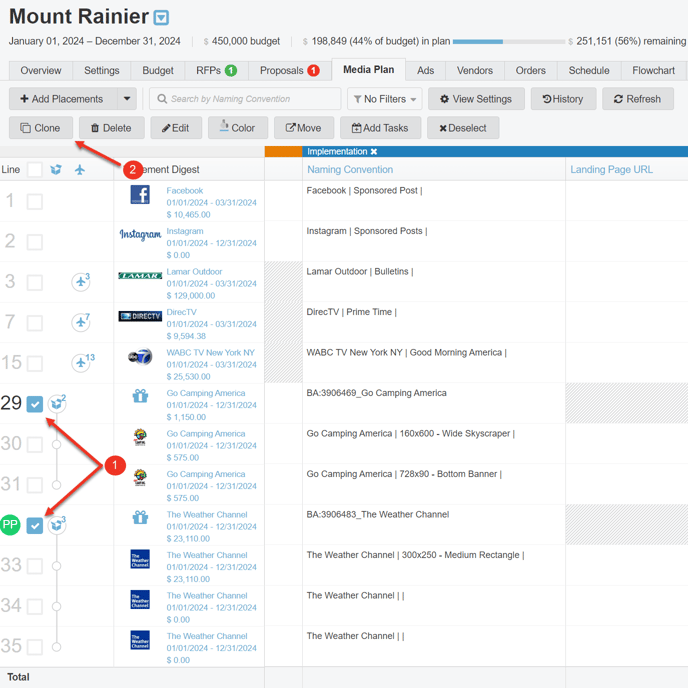This screenshot has width=688, height=688.
Task: Switch to the Overview tab
Action: [x=41, y=71]
